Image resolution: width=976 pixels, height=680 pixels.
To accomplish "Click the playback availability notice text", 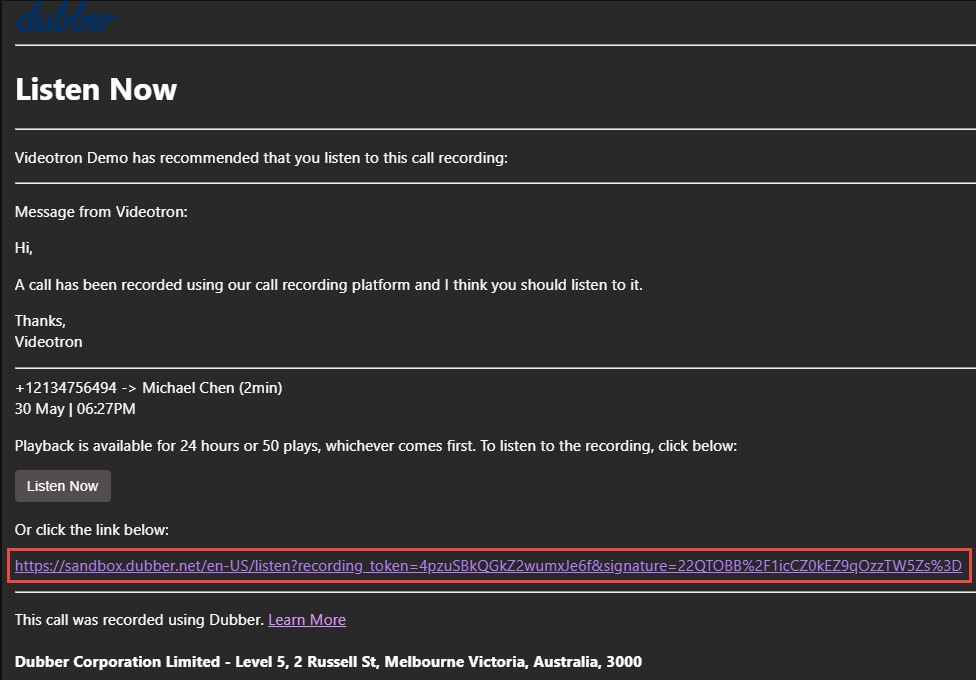I will (375, 446).
